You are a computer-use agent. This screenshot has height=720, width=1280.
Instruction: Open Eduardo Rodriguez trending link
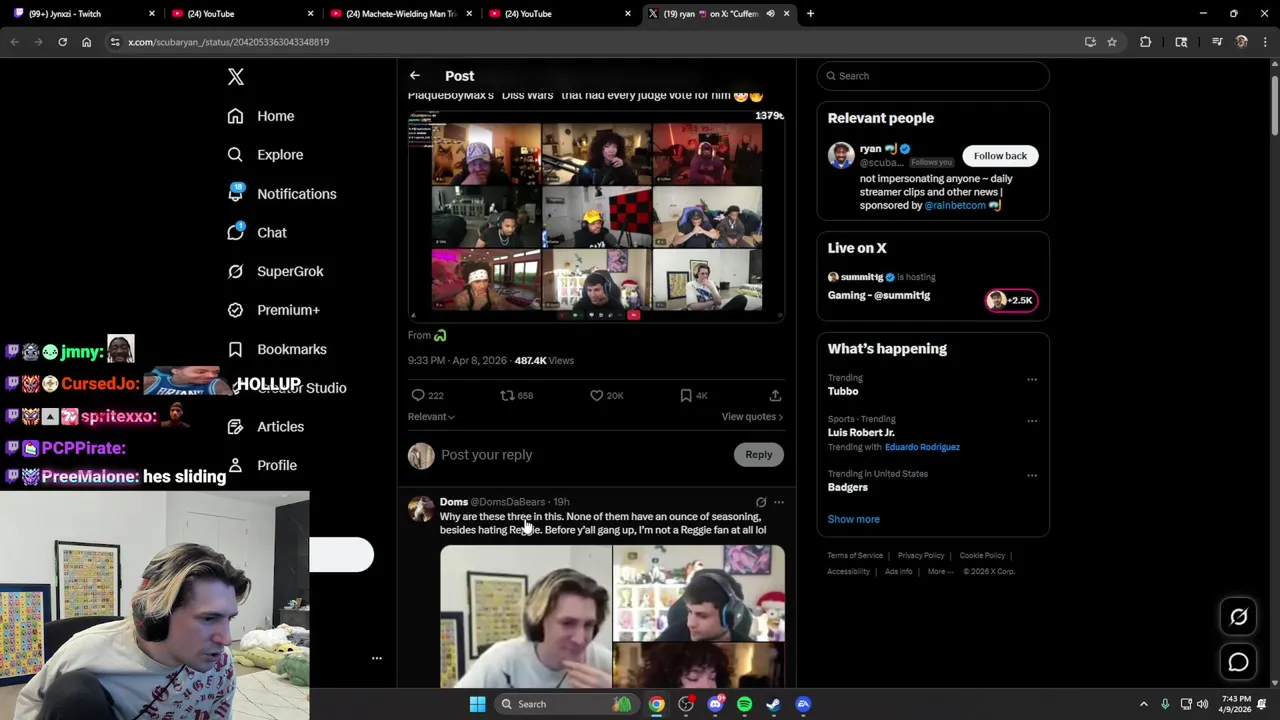click(x=922, y=447)
